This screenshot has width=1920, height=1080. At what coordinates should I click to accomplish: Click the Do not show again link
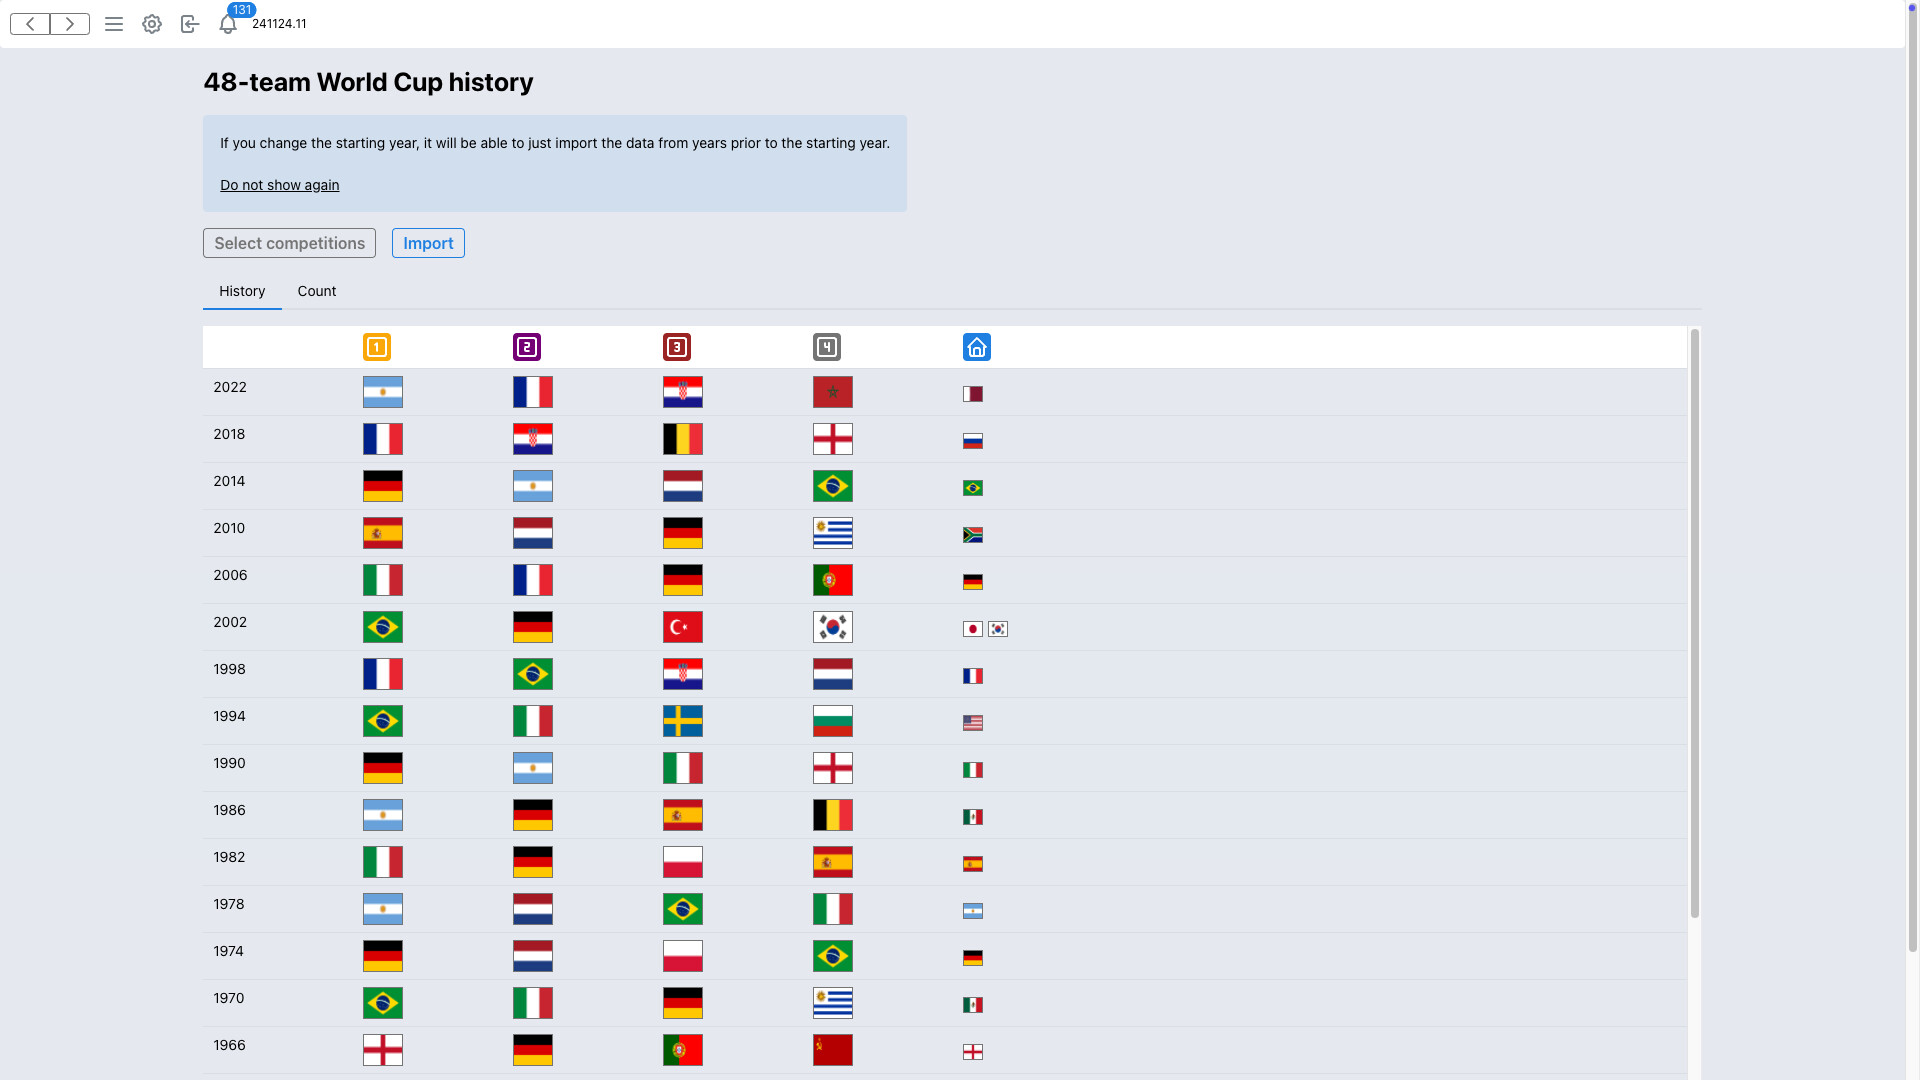pyautogui.click(x=280, y=185)
